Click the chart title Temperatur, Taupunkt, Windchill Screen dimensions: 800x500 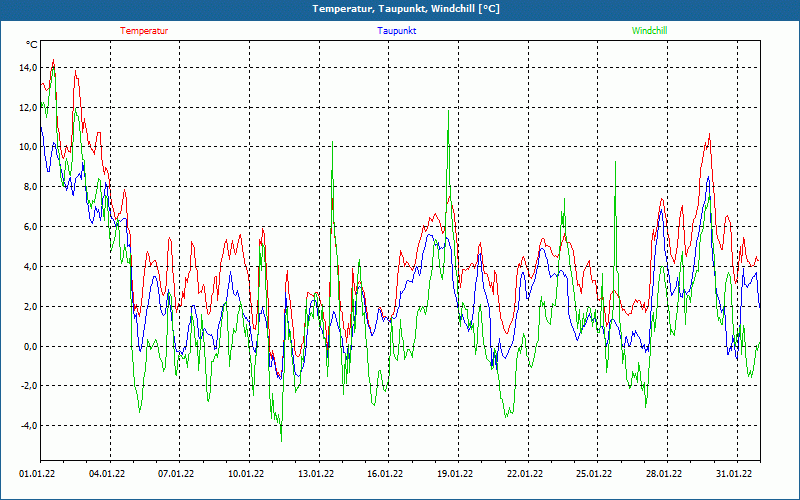pyautogui.click(x=406, y=9)
